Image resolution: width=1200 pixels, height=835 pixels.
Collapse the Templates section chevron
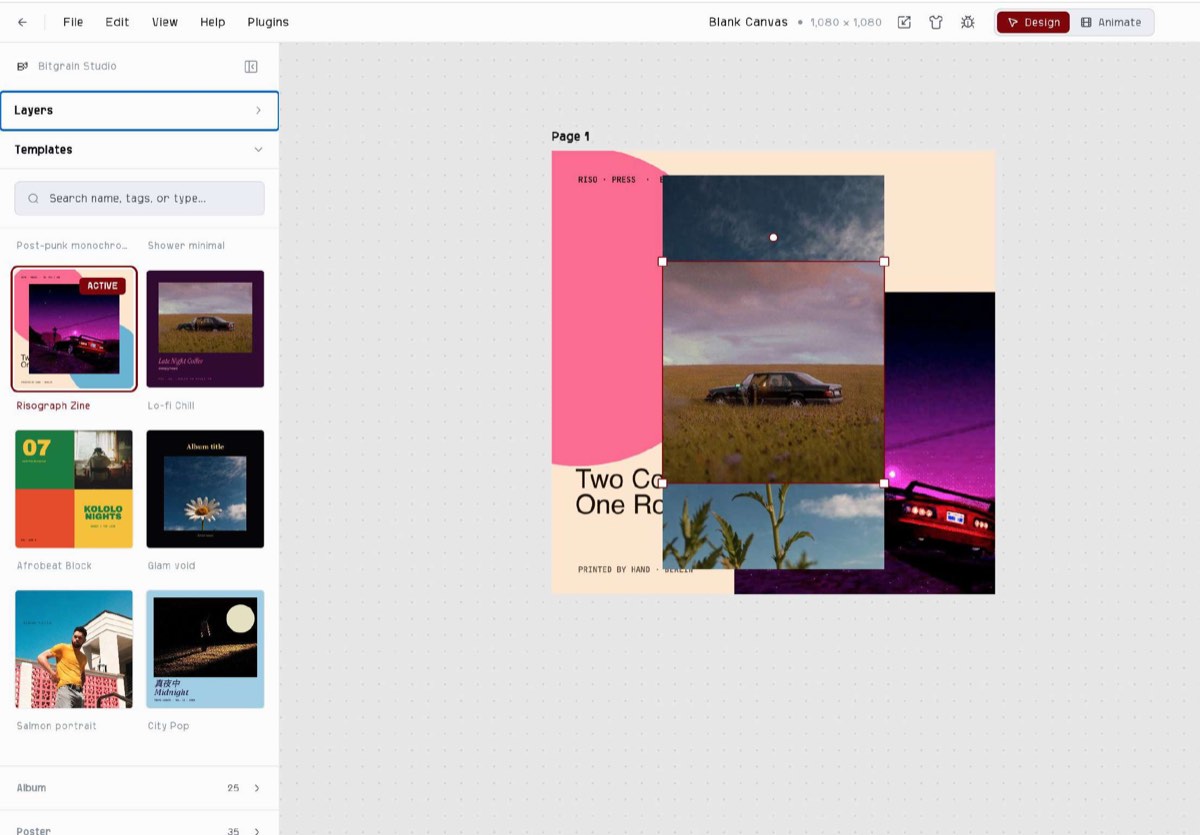[258, 149]
